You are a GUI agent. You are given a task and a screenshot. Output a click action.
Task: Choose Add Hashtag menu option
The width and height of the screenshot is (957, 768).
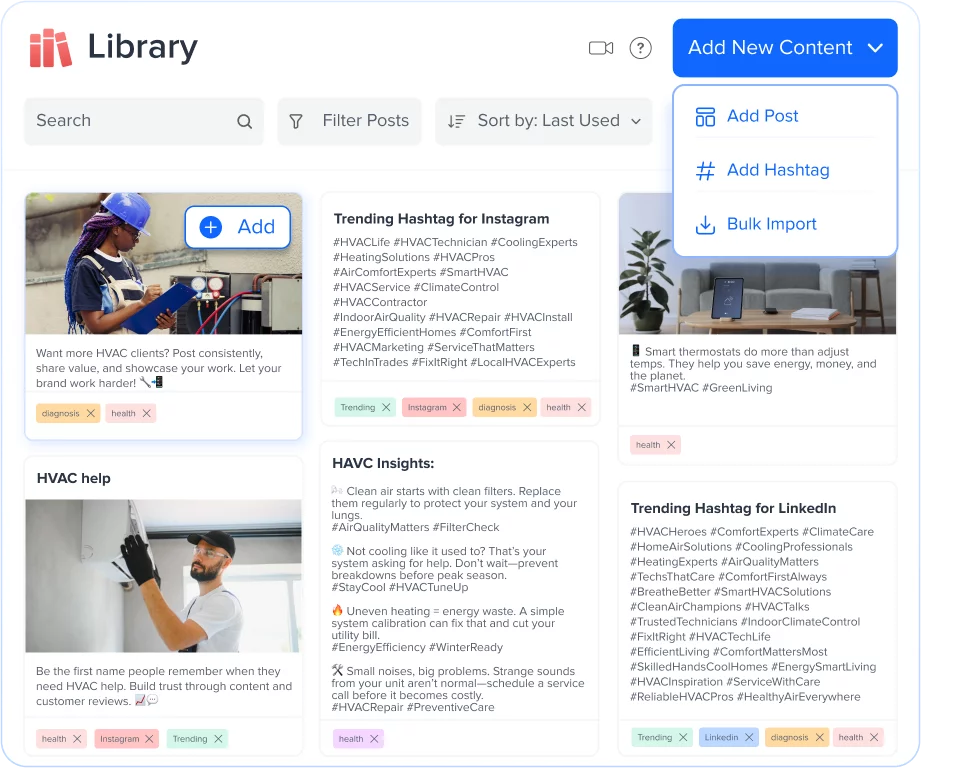777,170
